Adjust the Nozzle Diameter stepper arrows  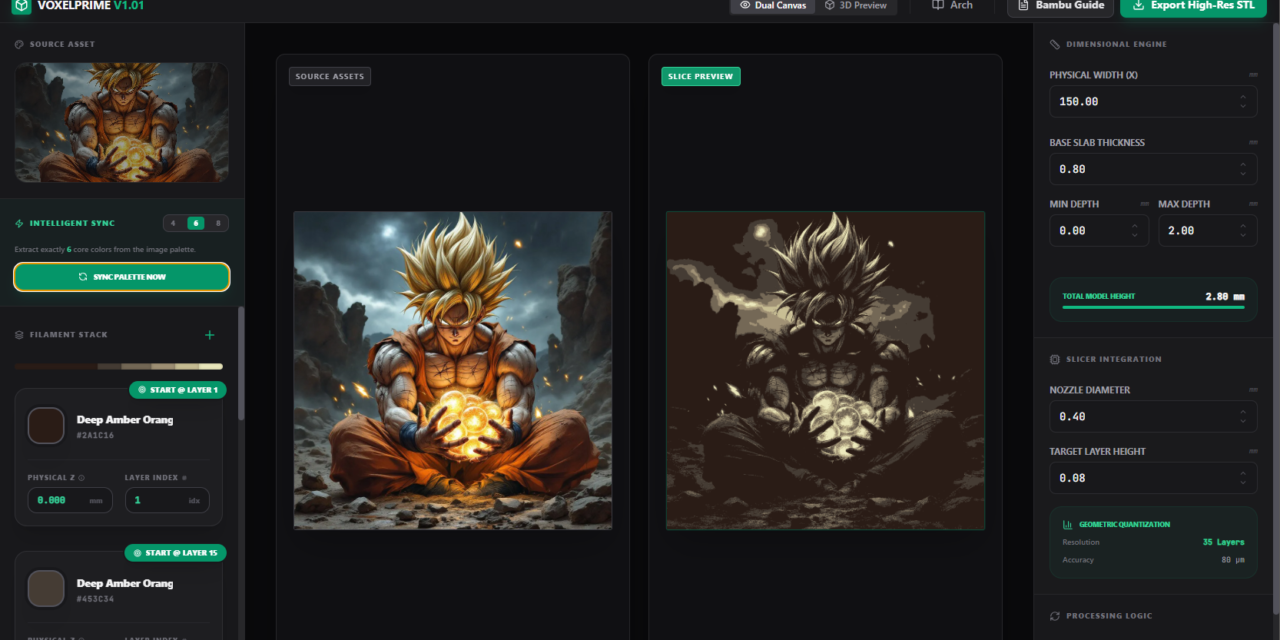tap(1242, 417)
